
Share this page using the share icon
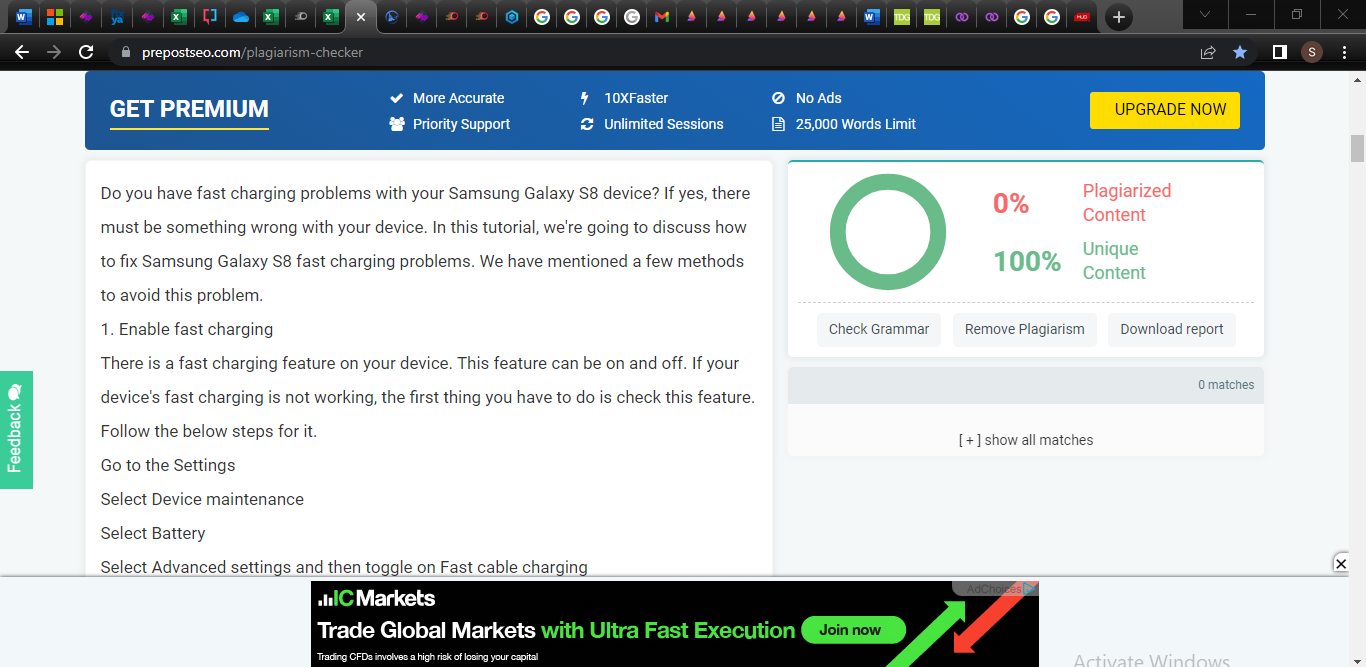point(1208,52)
